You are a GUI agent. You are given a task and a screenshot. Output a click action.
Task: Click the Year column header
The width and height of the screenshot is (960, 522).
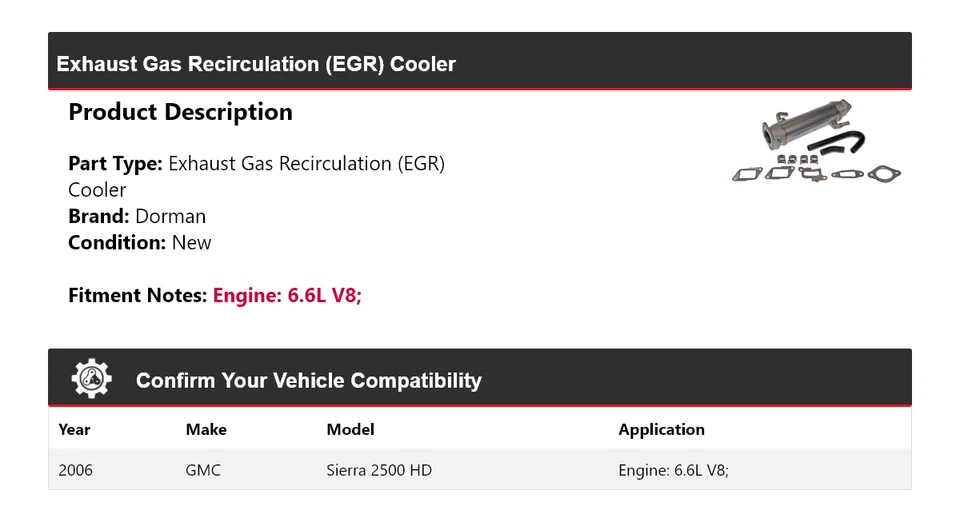[x=74, y=430]
